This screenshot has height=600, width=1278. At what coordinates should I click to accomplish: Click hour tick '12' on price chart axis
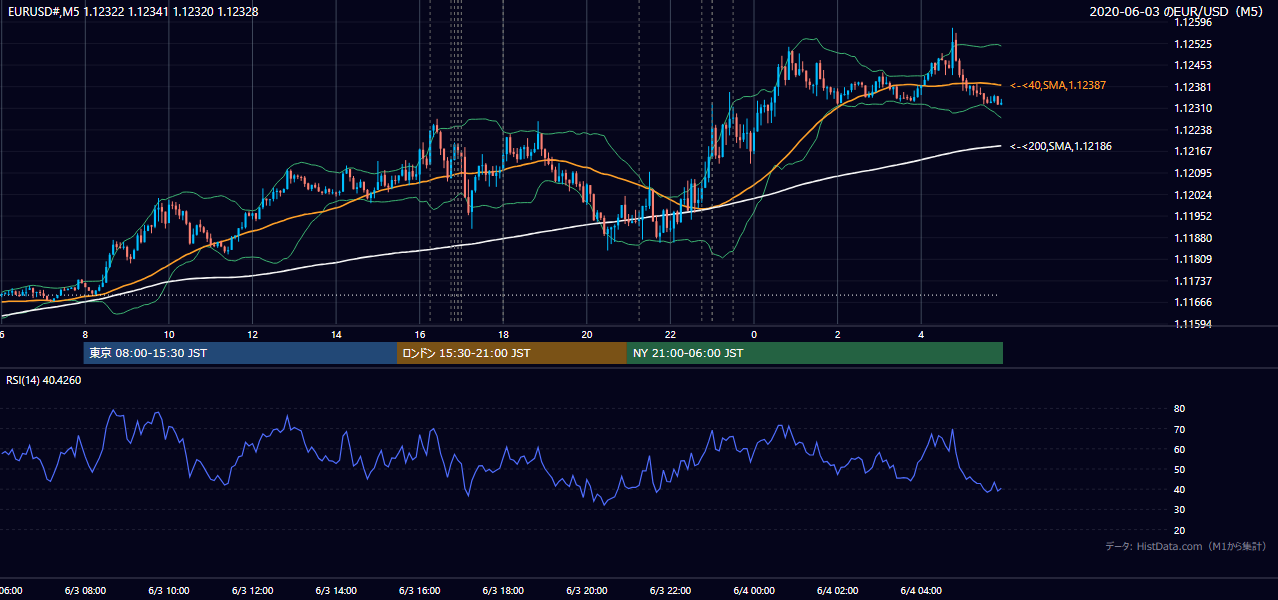point(252,335)
